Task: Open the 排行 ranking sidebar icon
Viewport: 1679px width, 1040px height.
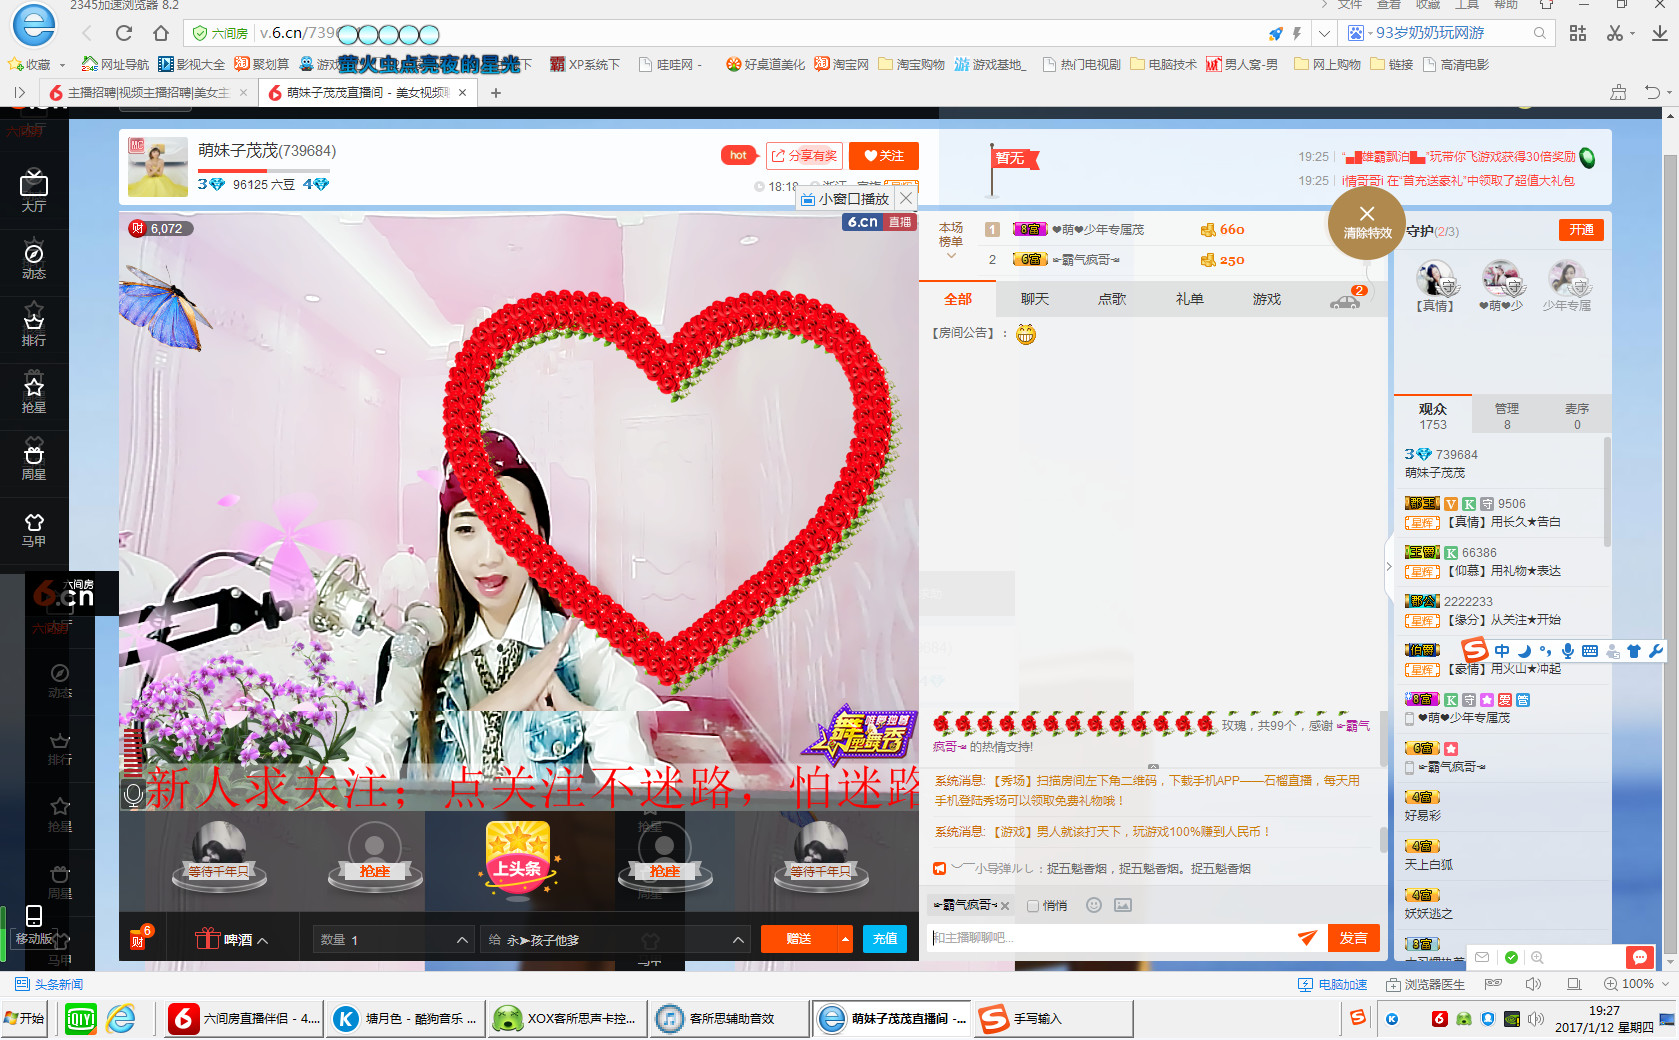Action: pos(34,327)
